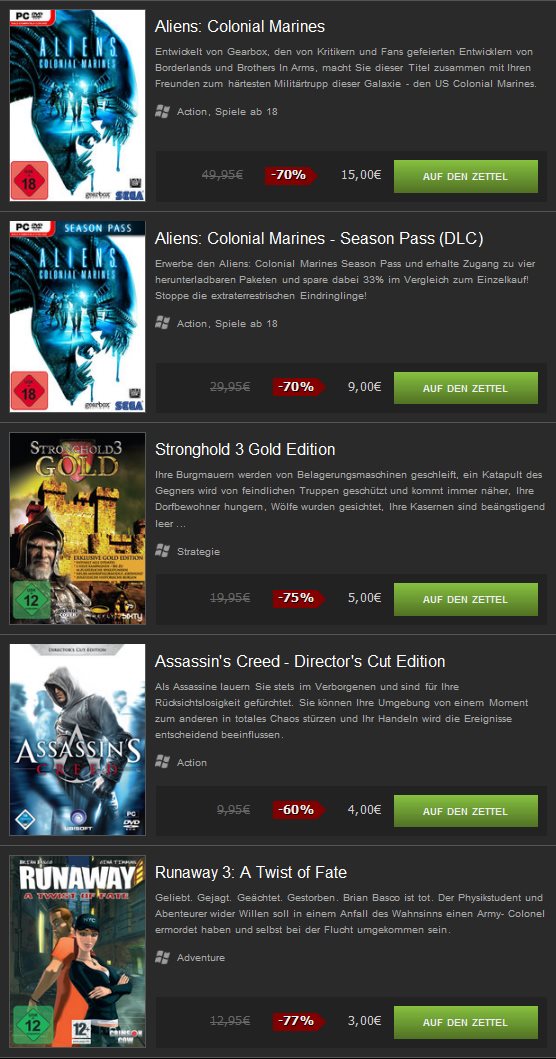The image size is (556, 1059).
Task: Click the -77% discount badge on Runaway 3
Action: click(299, 1021)
